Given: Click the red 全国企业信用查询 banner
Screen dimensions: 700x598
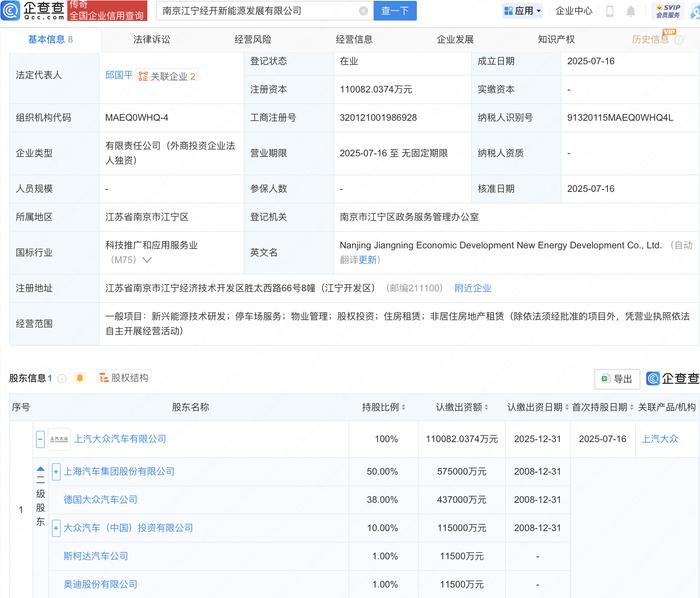Looking at the screenshot, I should click(x=107, y=11).
